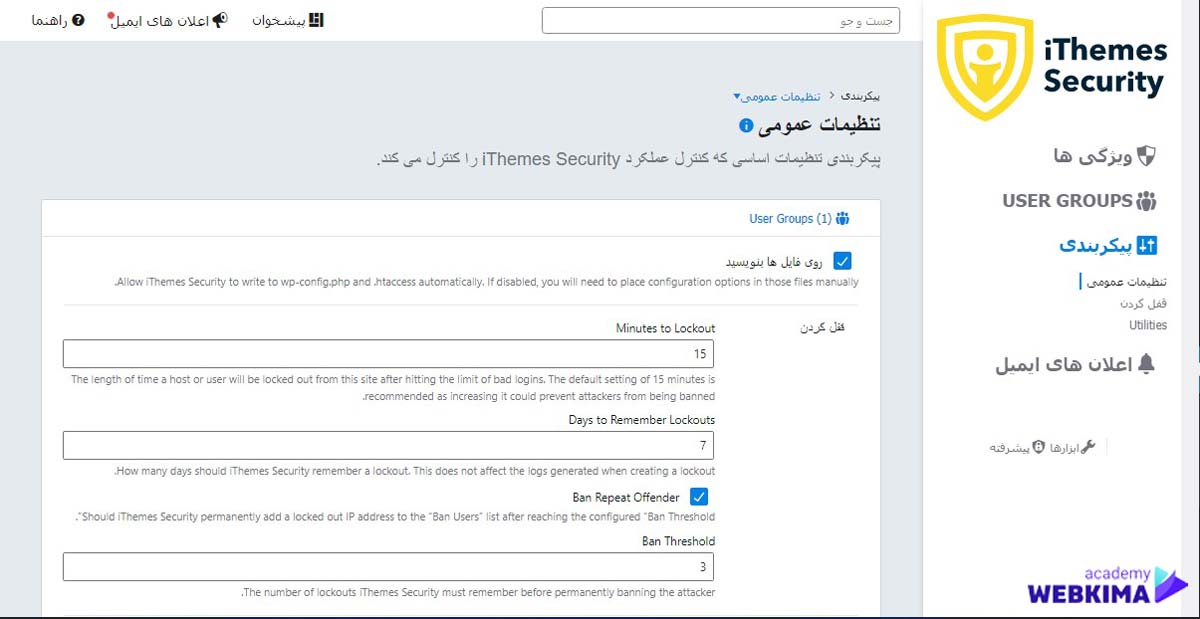Open اعلان های ایمیل sidebar section
This screenshot has width=1200, height=619.
coord(1063,365)
